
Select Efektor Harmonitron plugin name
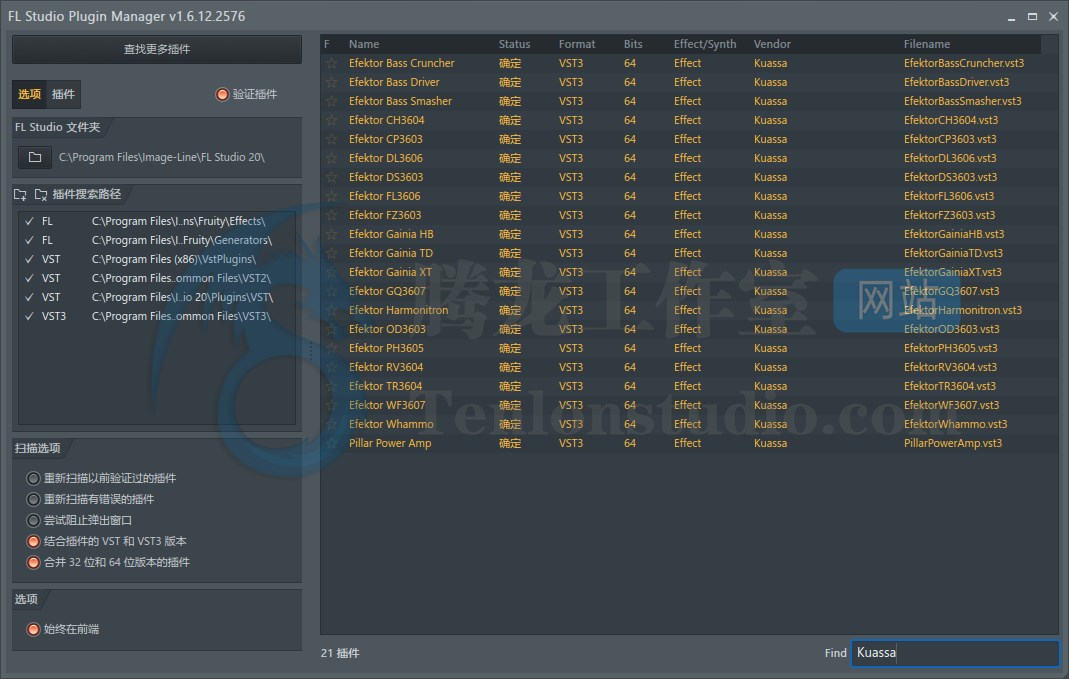(x=398, y=310)
